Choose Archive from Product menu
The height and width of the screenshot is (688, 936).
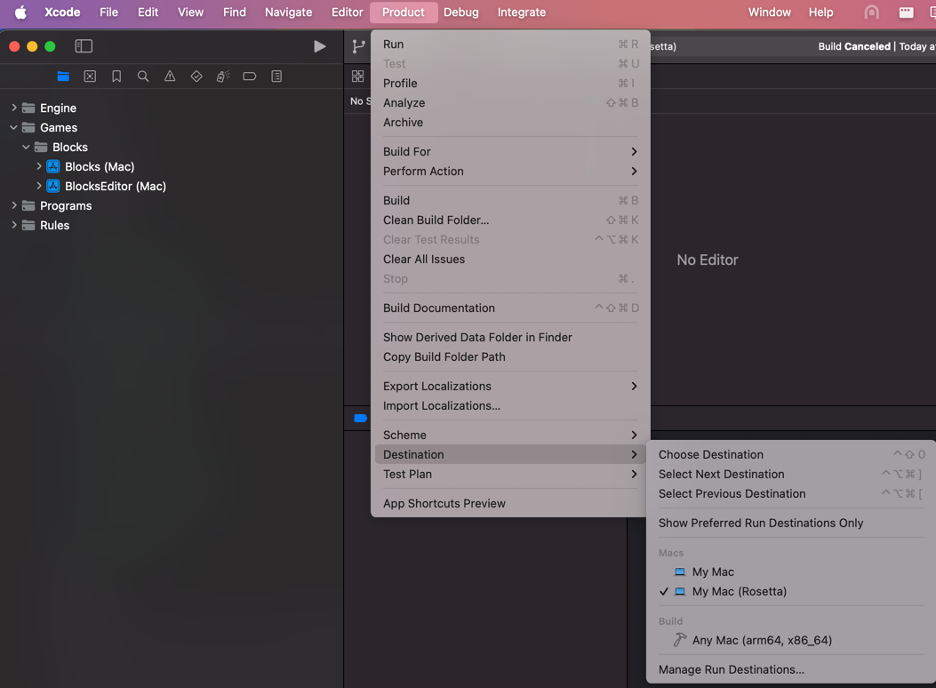[x=510, y=122]
